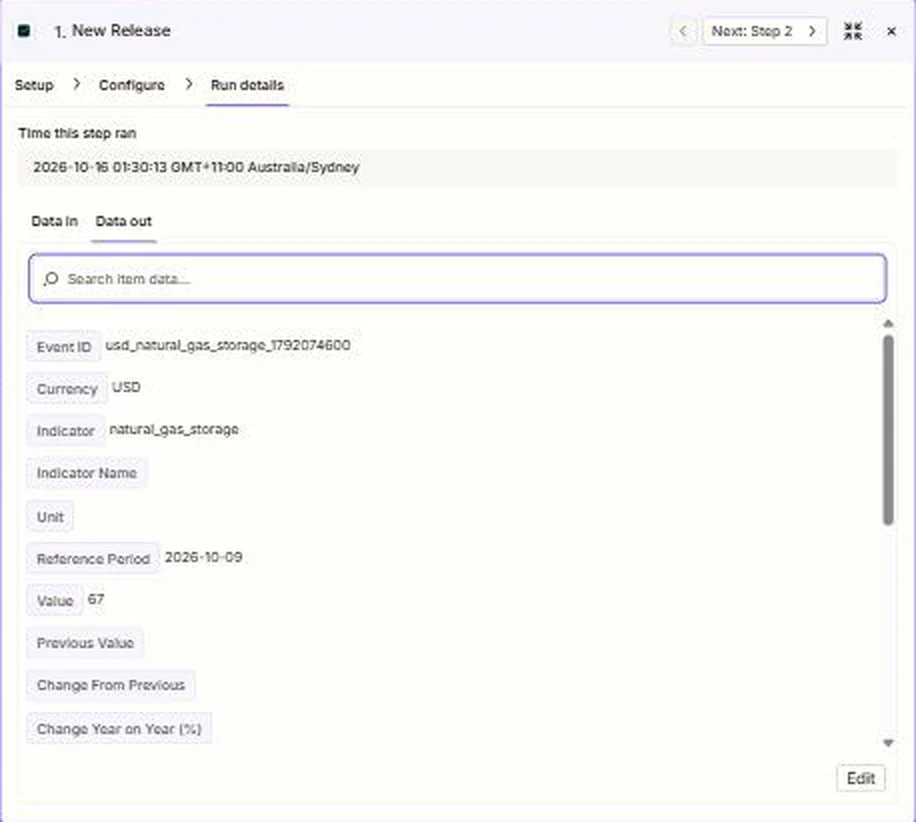
Task: Collapse the panel with shrink icon
Action: (x=853, y=31)
